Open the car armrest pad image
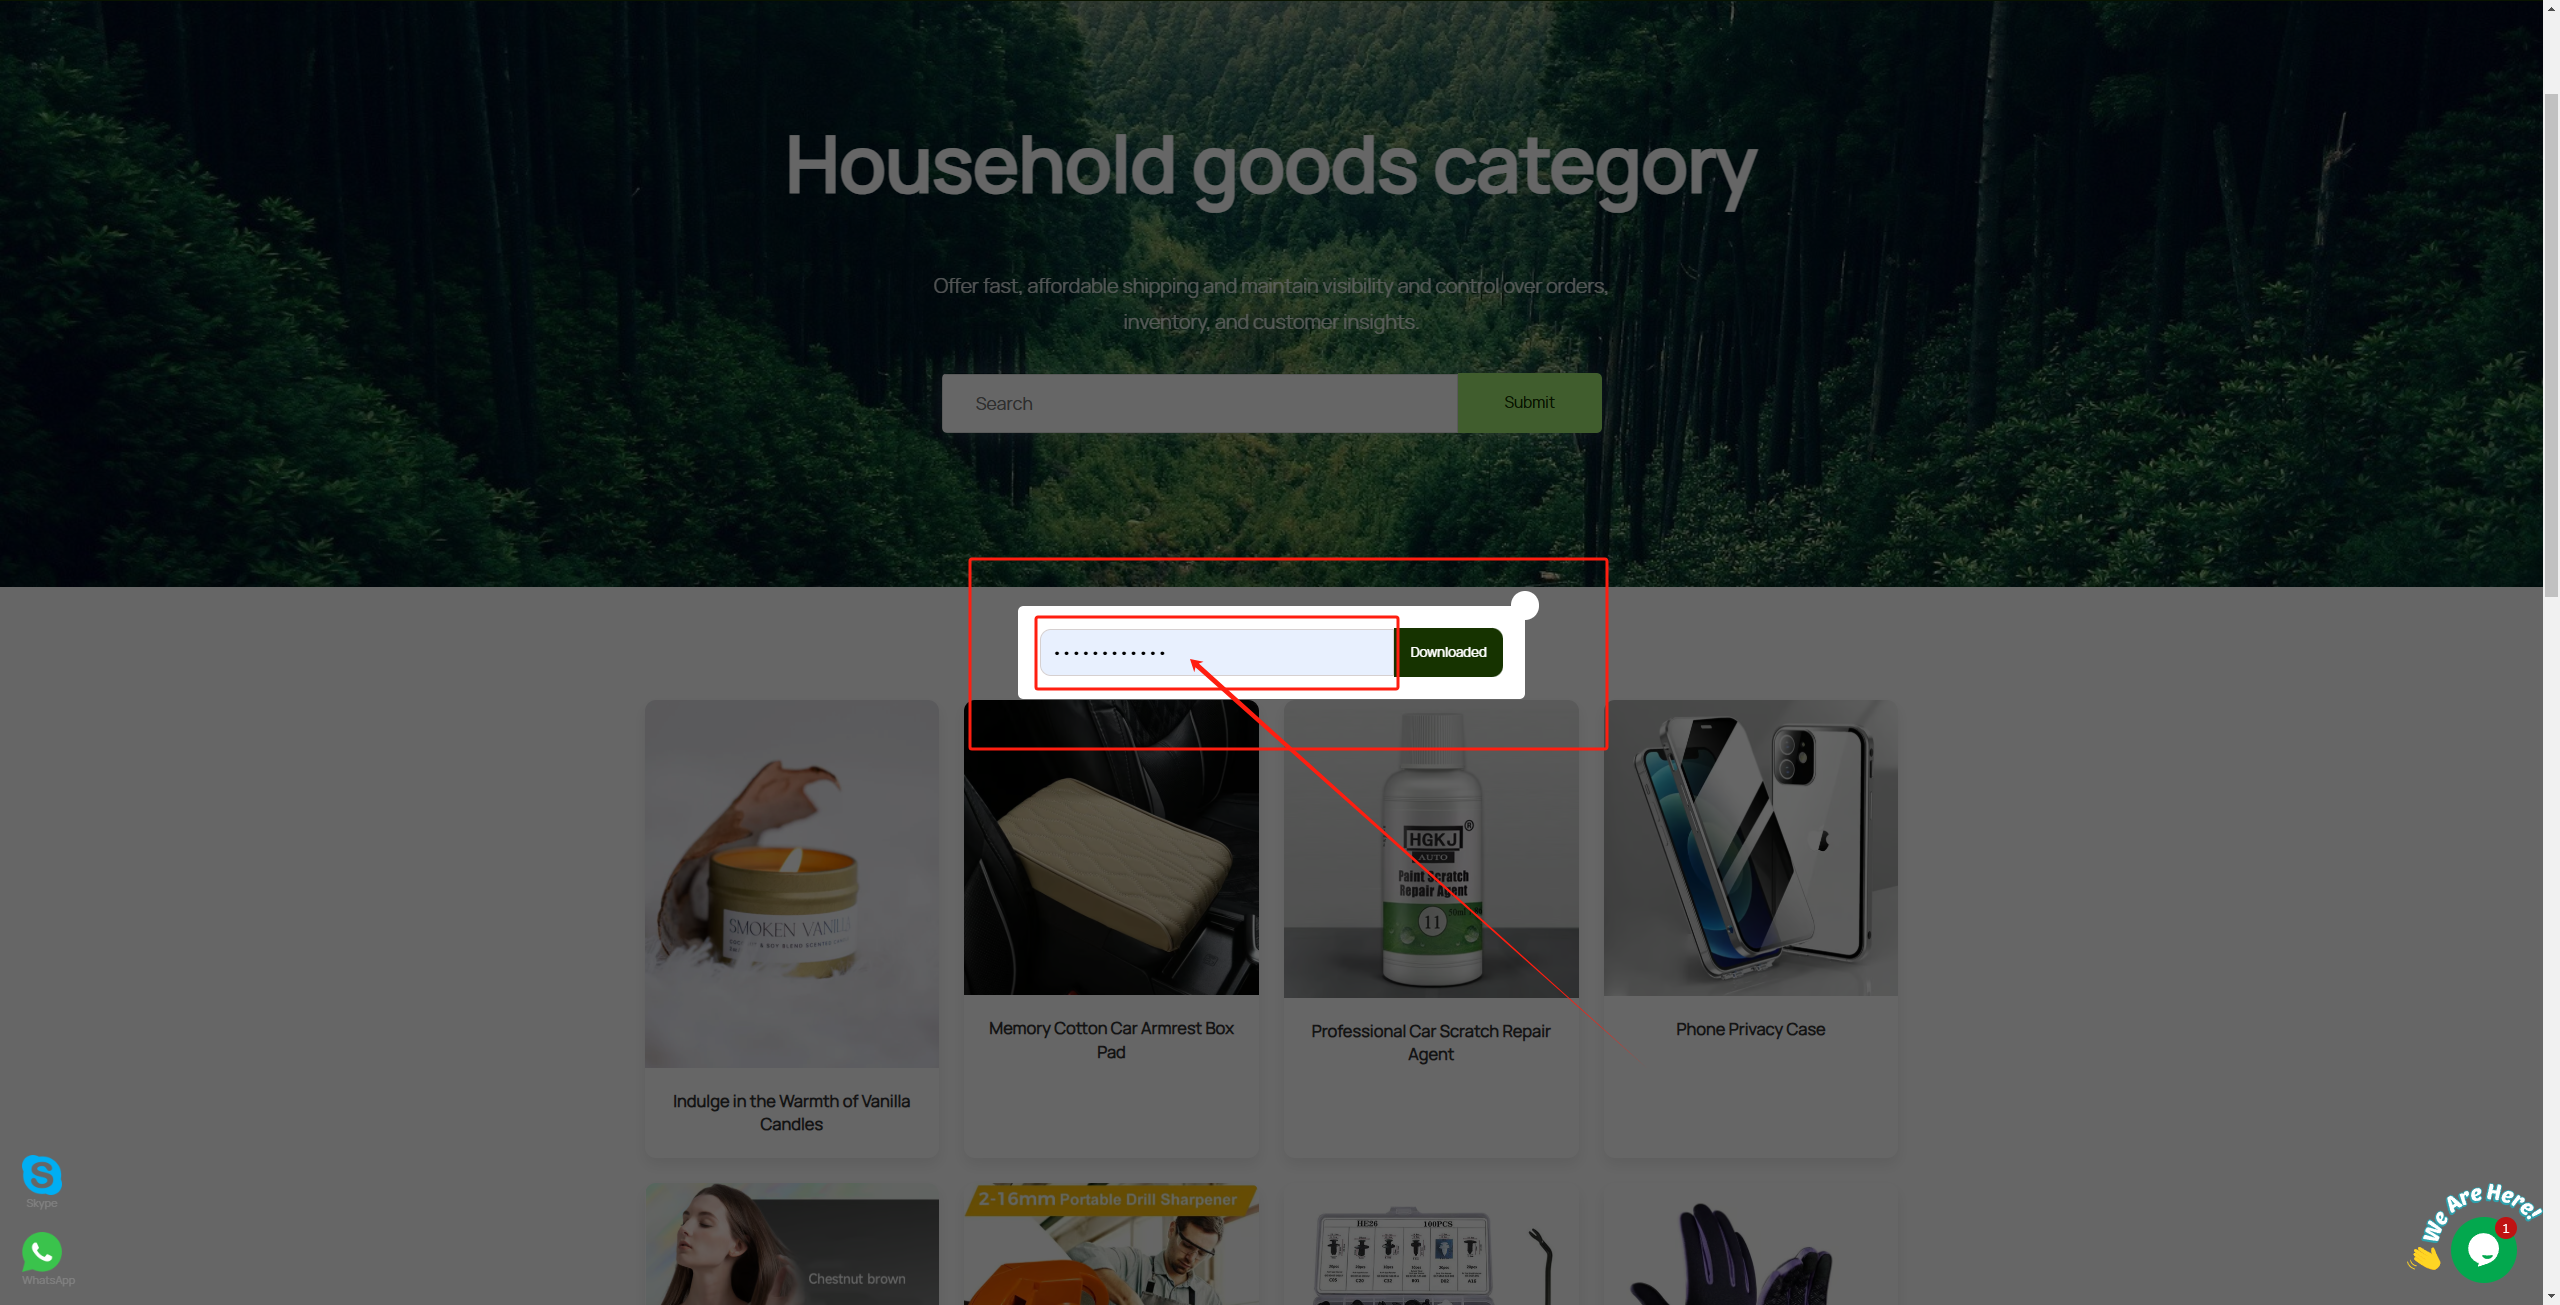The image size is (2560, 1305). click(x=1111, y=848)
